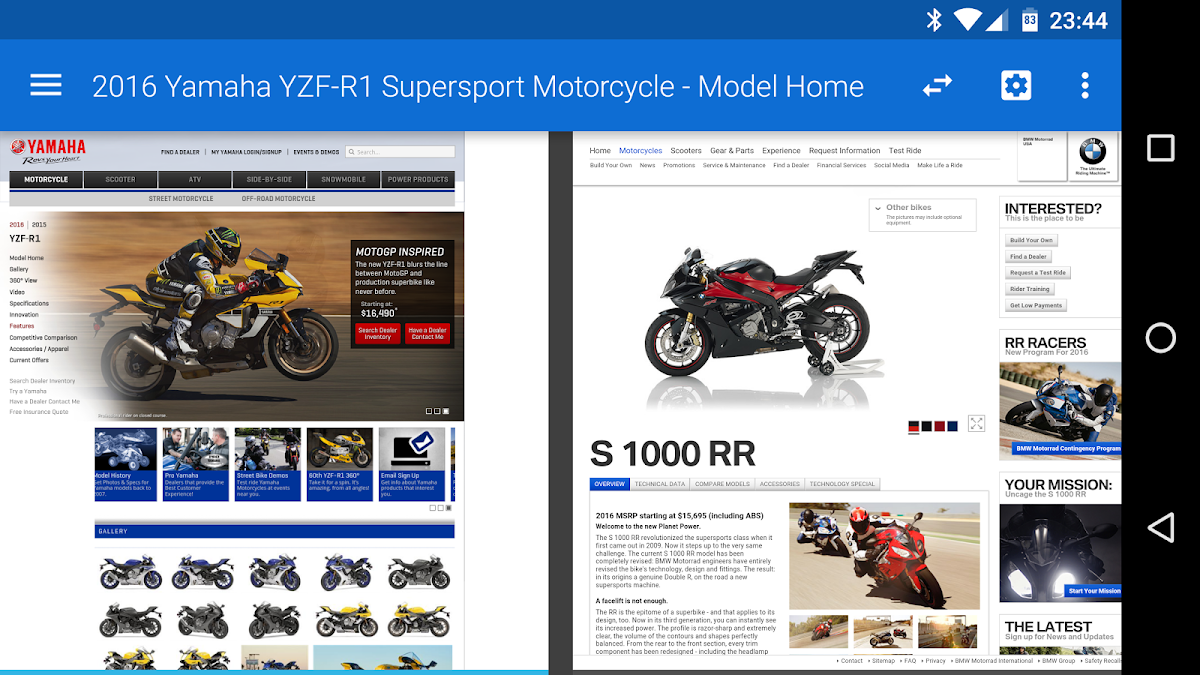Tap the Android recent apps square
The height and width of the screenshot is (675, 1200).
1161,149
